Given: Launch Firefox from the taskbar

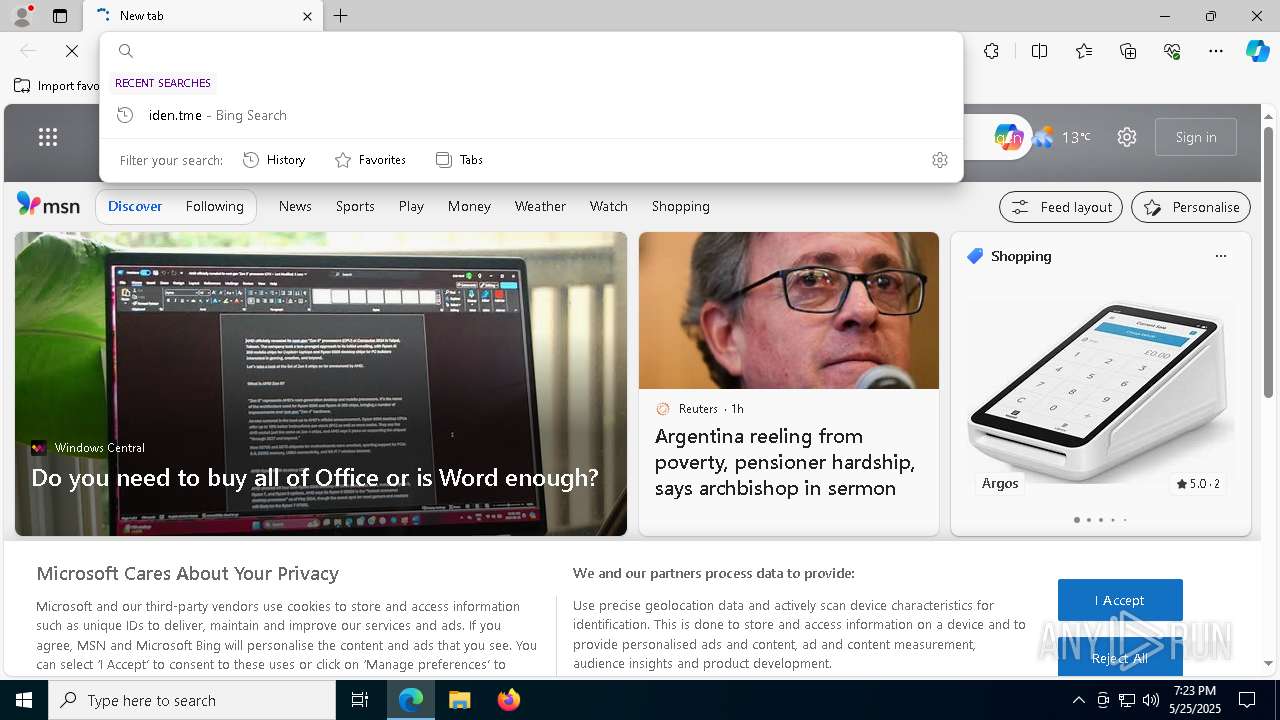Looking at the screenshot, I should click(x=508, y=700).
